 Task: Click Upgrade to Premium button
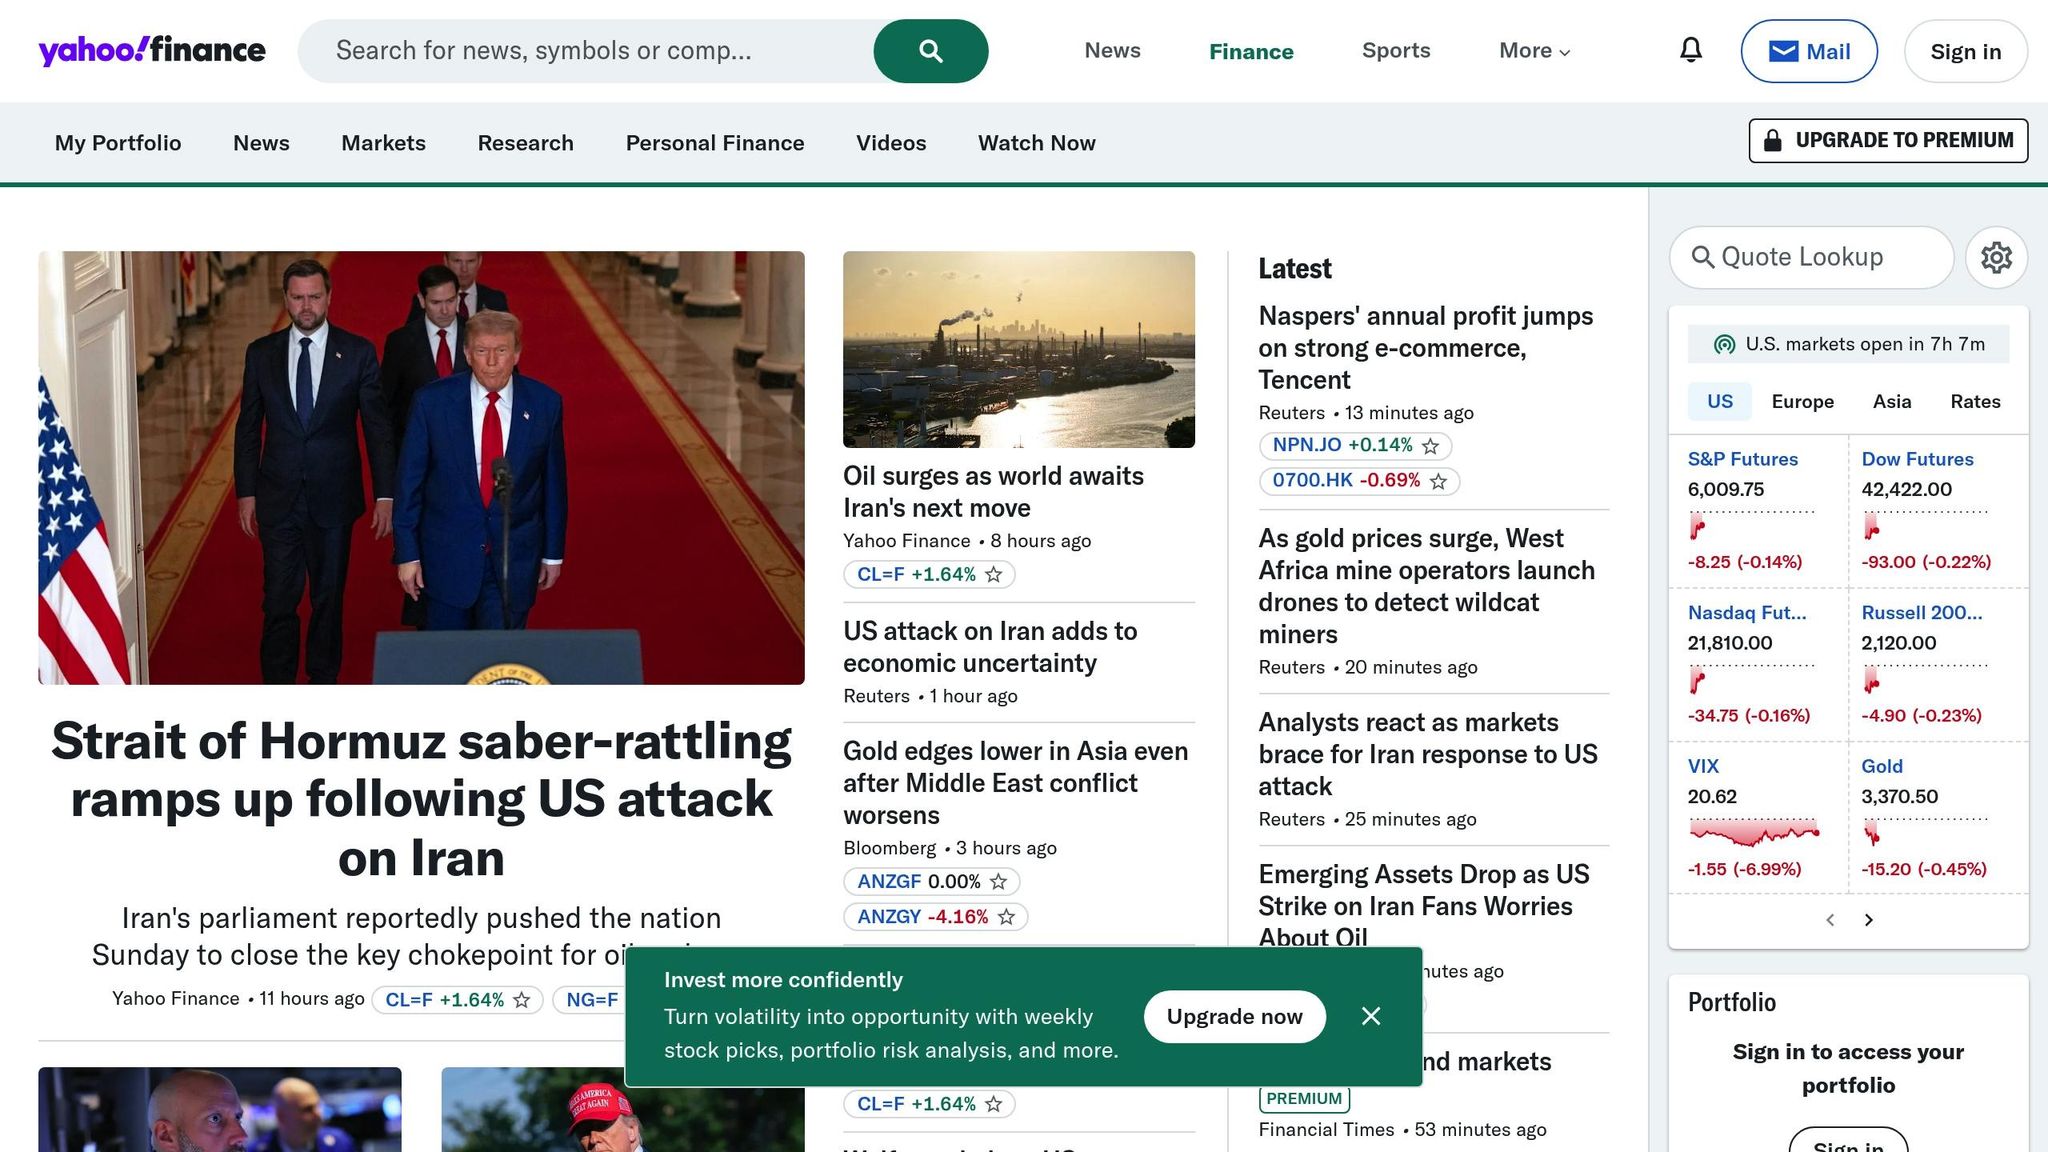(x=1888, y=140)
